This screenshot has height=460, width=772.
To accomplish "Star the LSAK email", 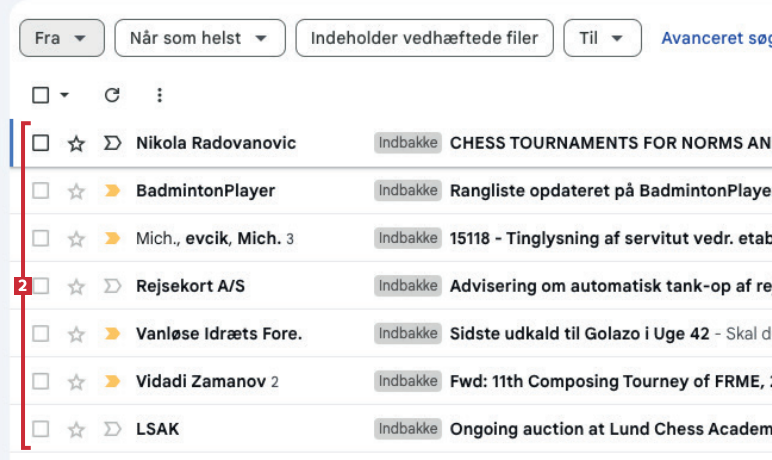I will pos(76,430).
